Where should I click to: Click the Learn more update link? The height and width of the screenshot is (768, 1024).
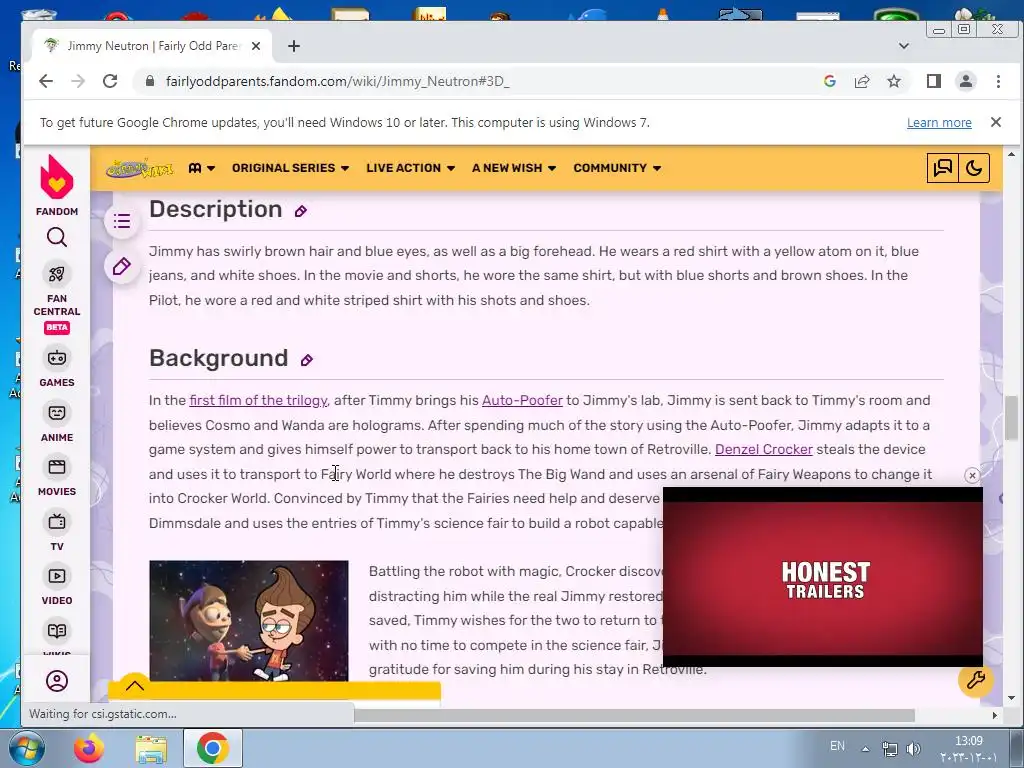click(939, 123)
